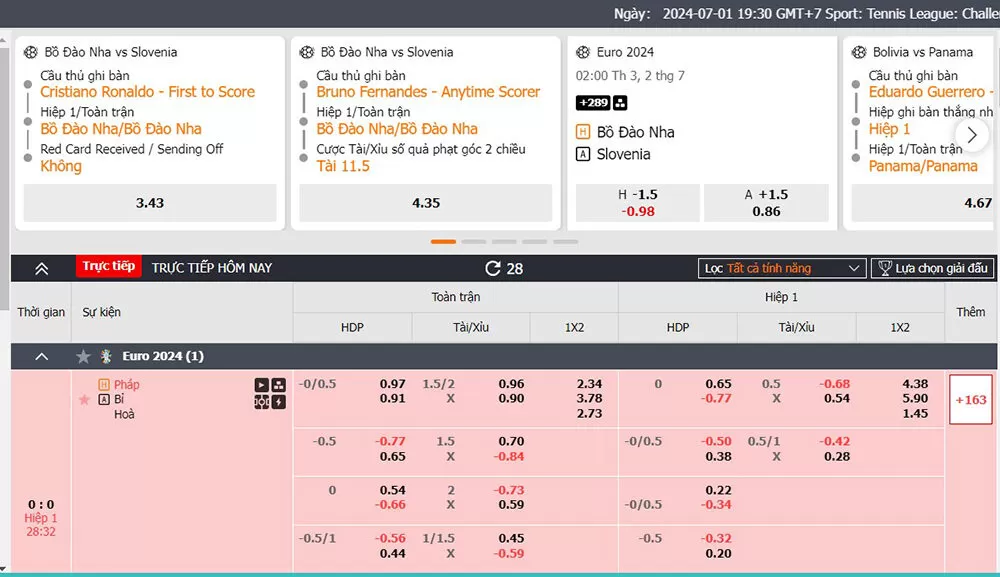Open the pitch view icon for Pháp match
The height and width of the screenshot is (577, 1000).
tap(262, 402)
